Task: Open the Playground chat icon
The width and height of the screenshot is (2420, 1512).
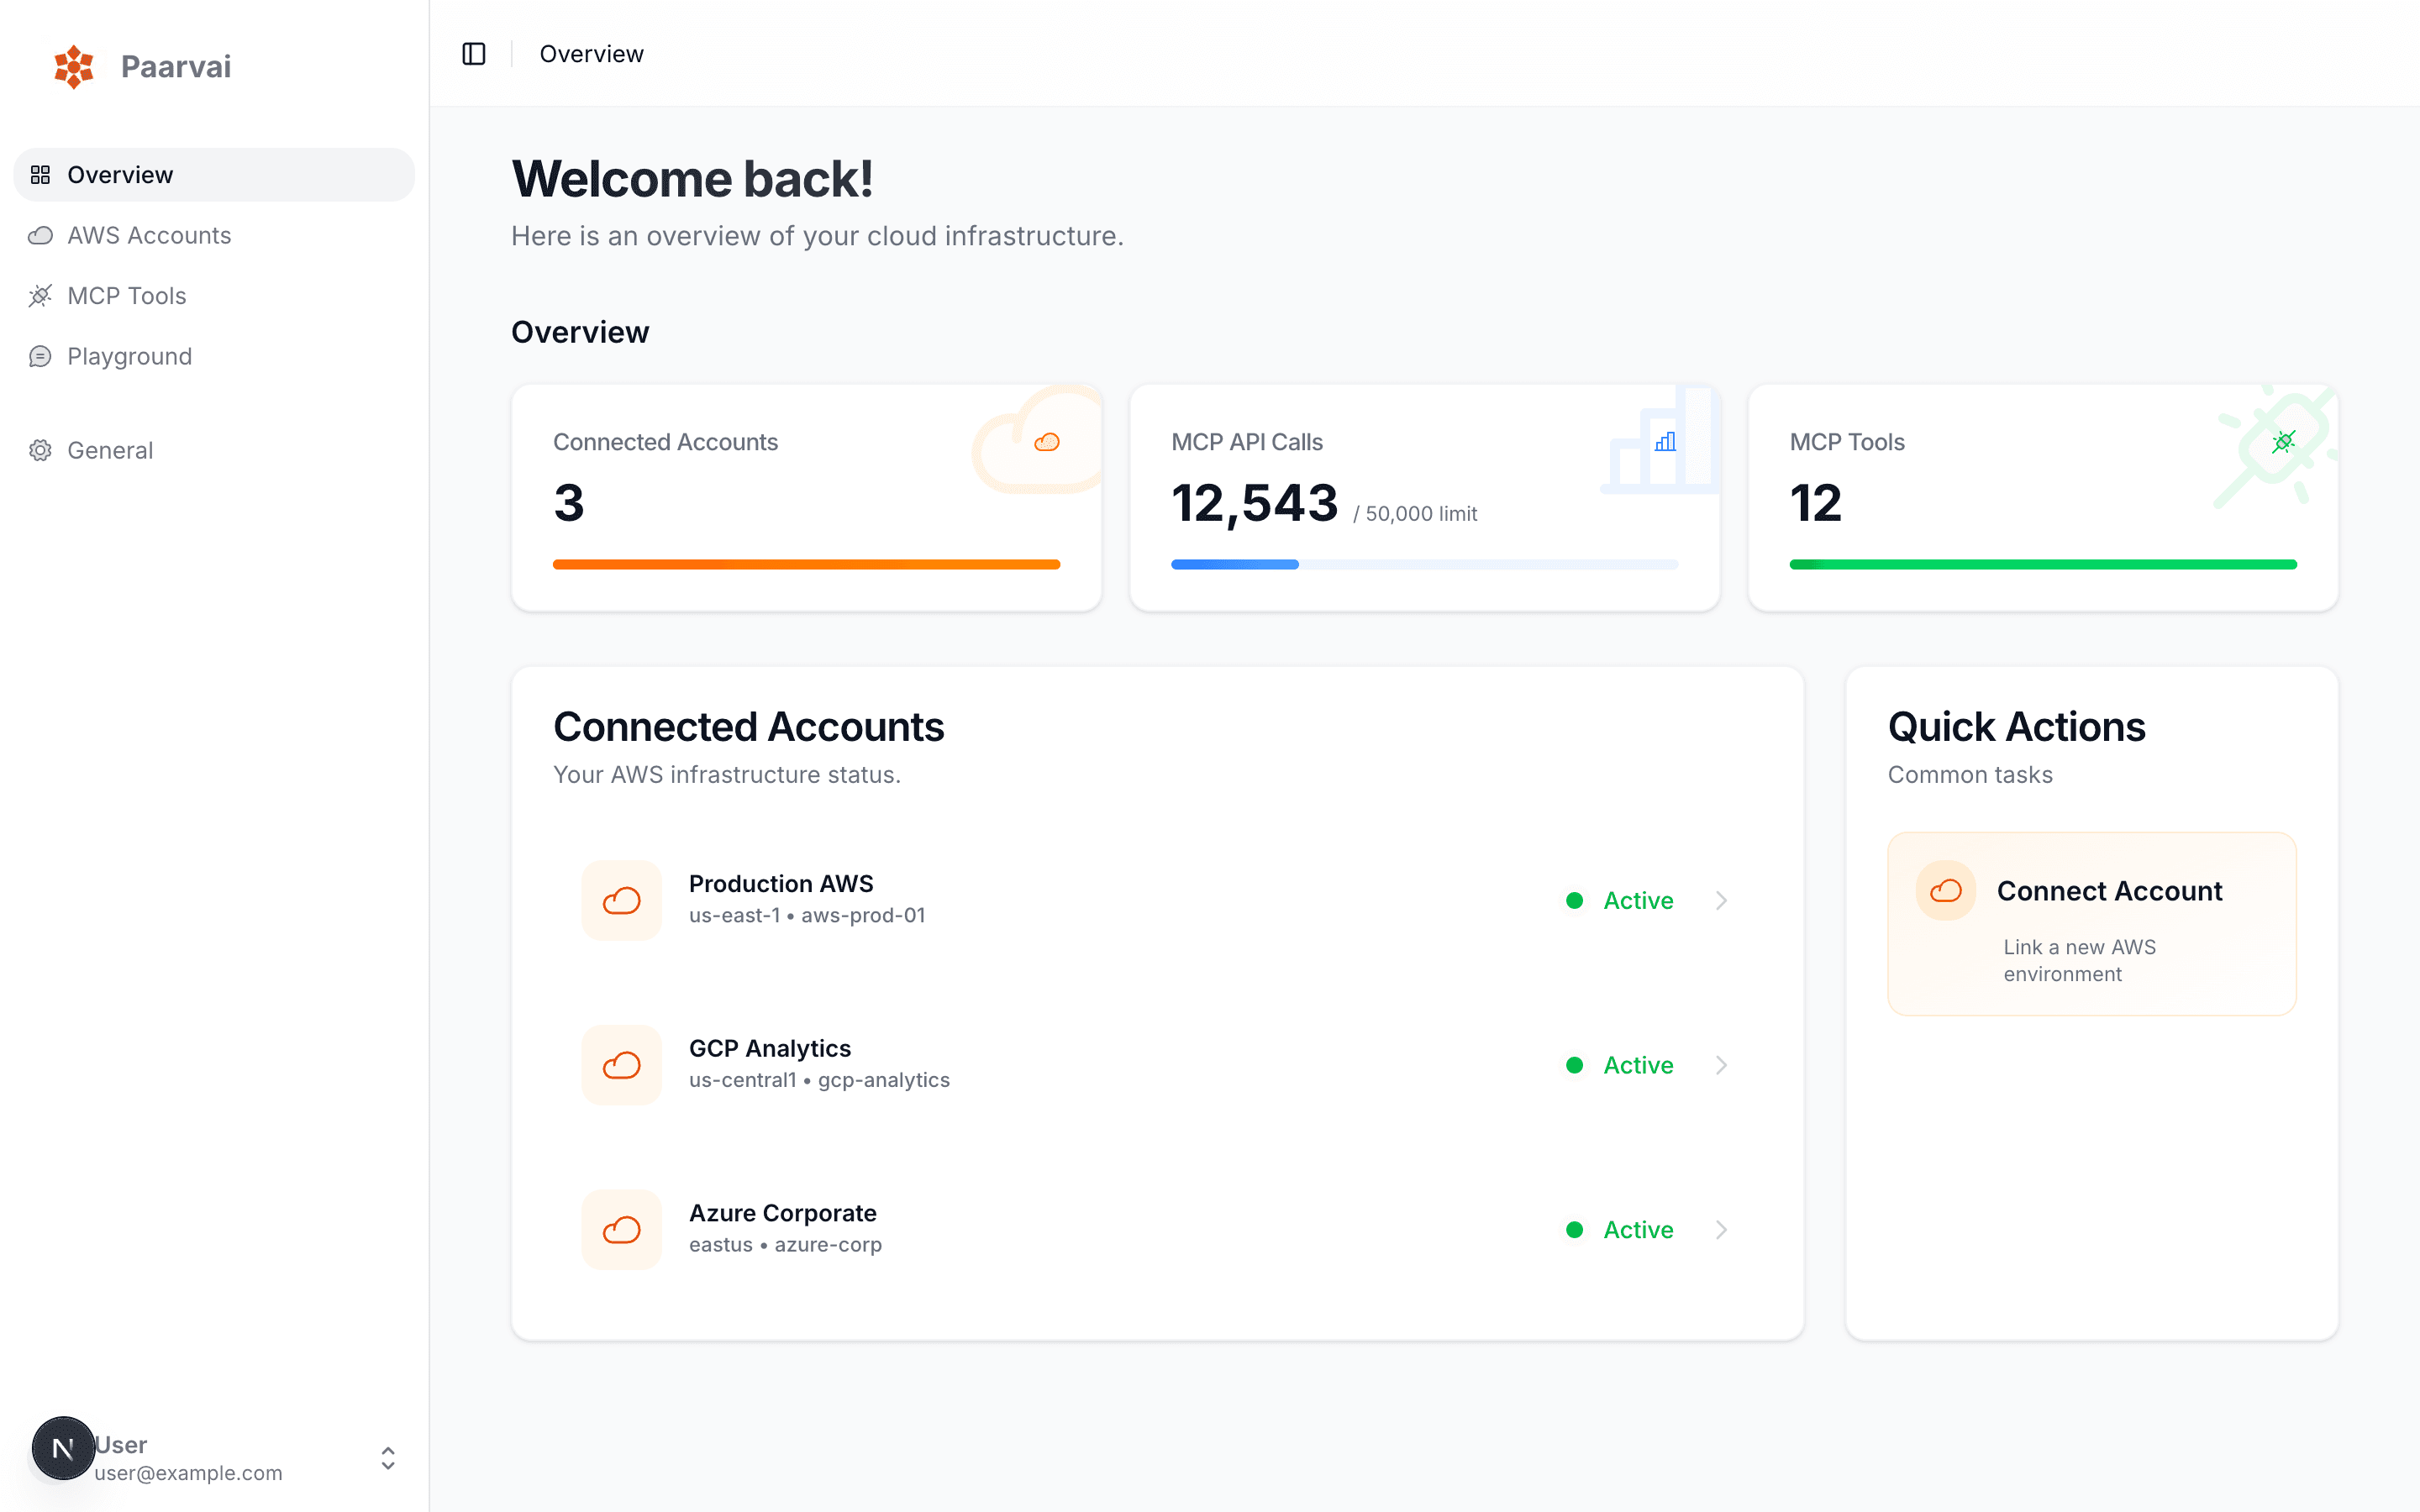Action: point(40,356)
